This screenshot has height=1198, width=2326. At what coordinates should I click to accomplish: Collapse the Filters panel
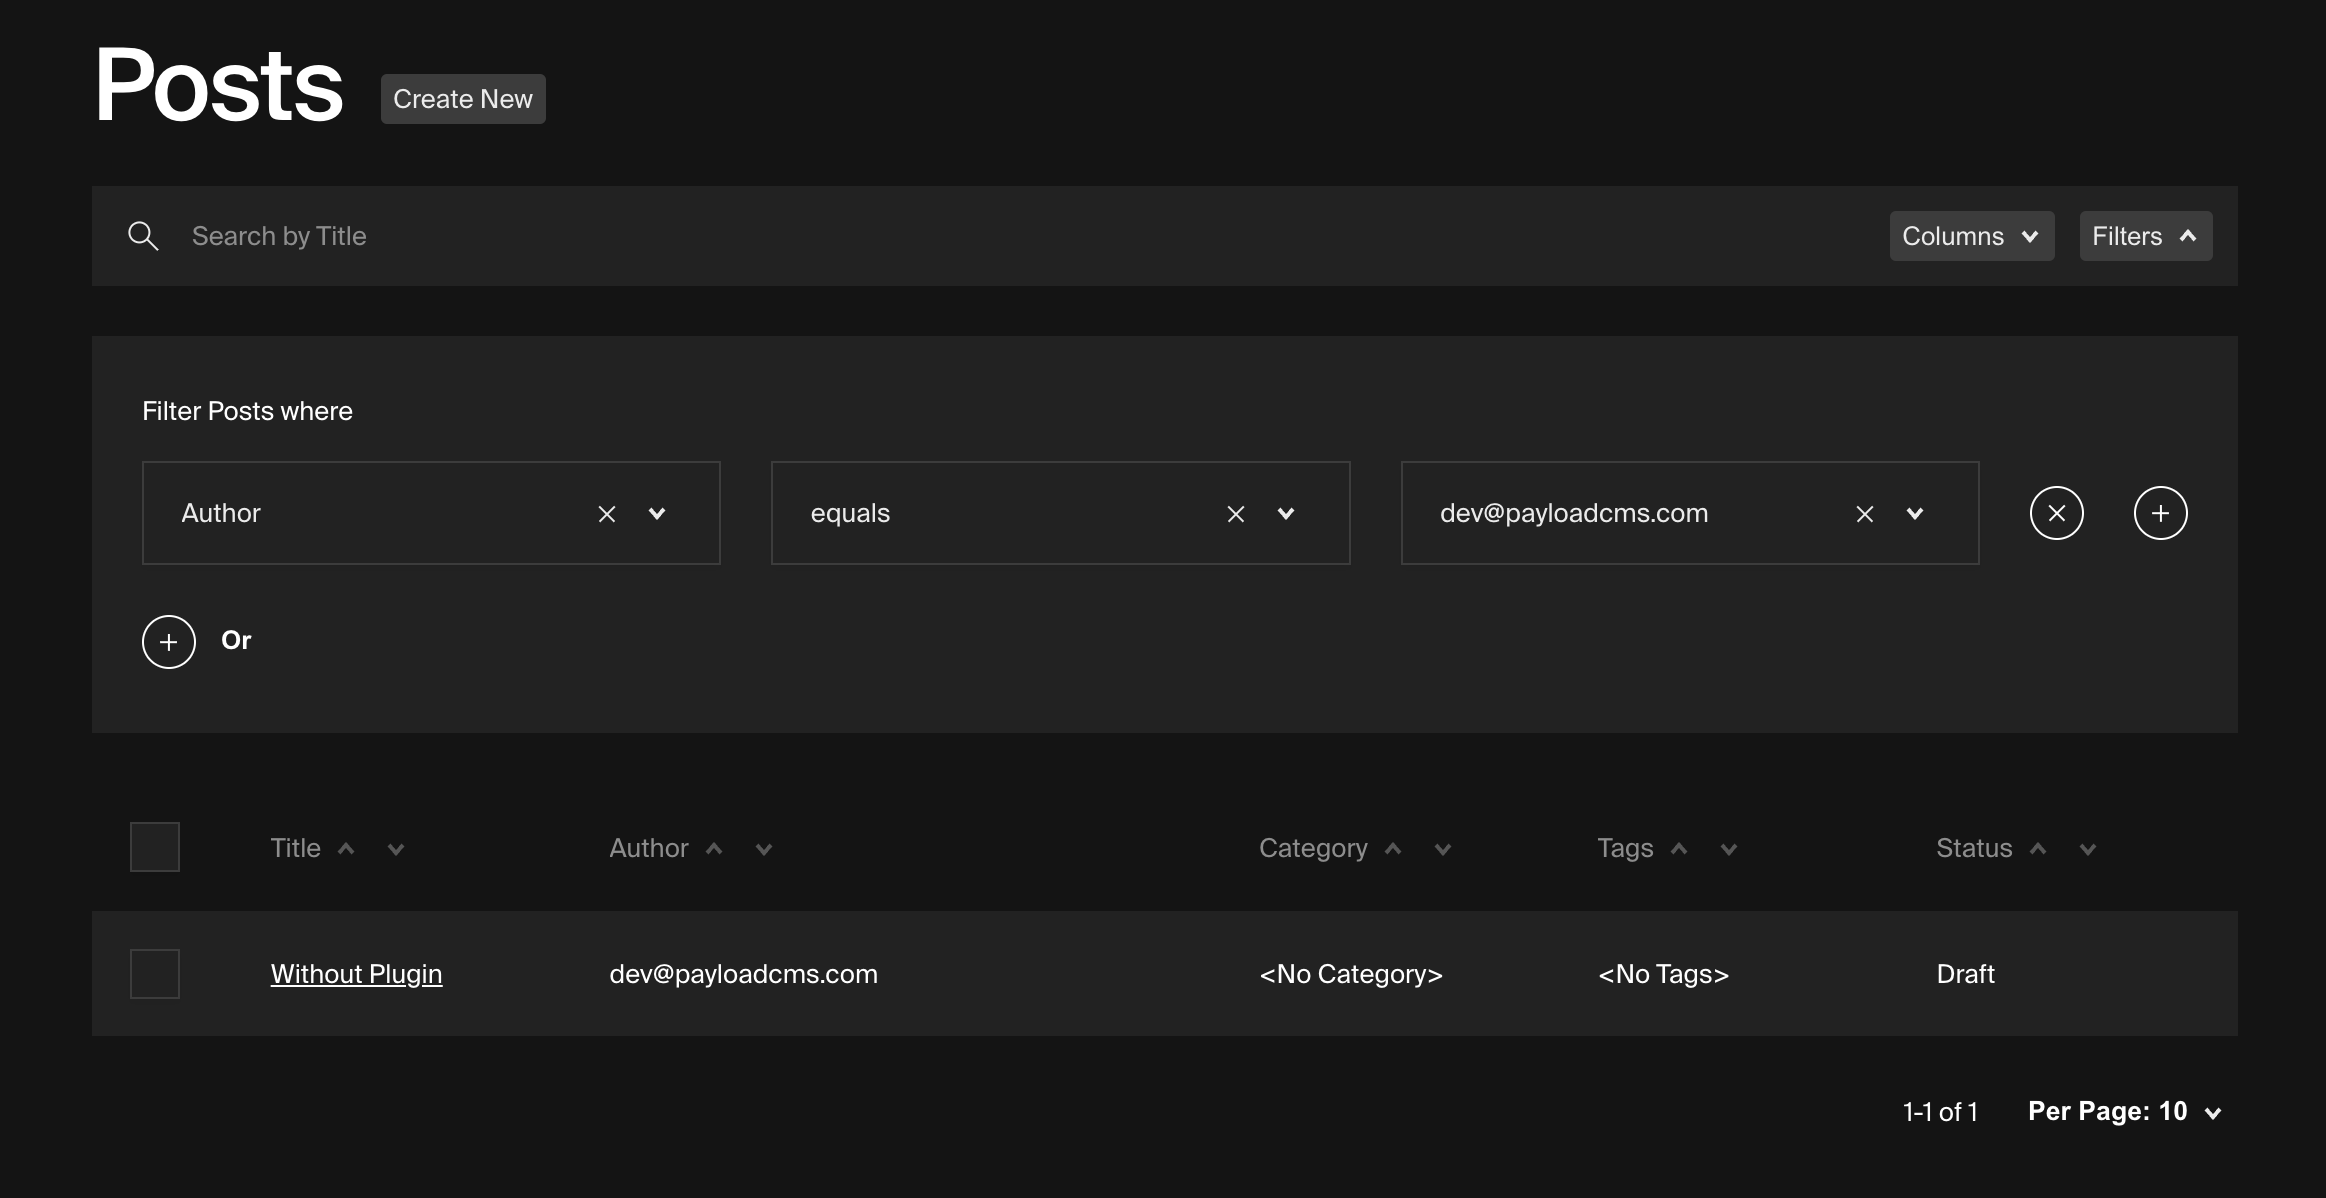tap(2145, 236)
